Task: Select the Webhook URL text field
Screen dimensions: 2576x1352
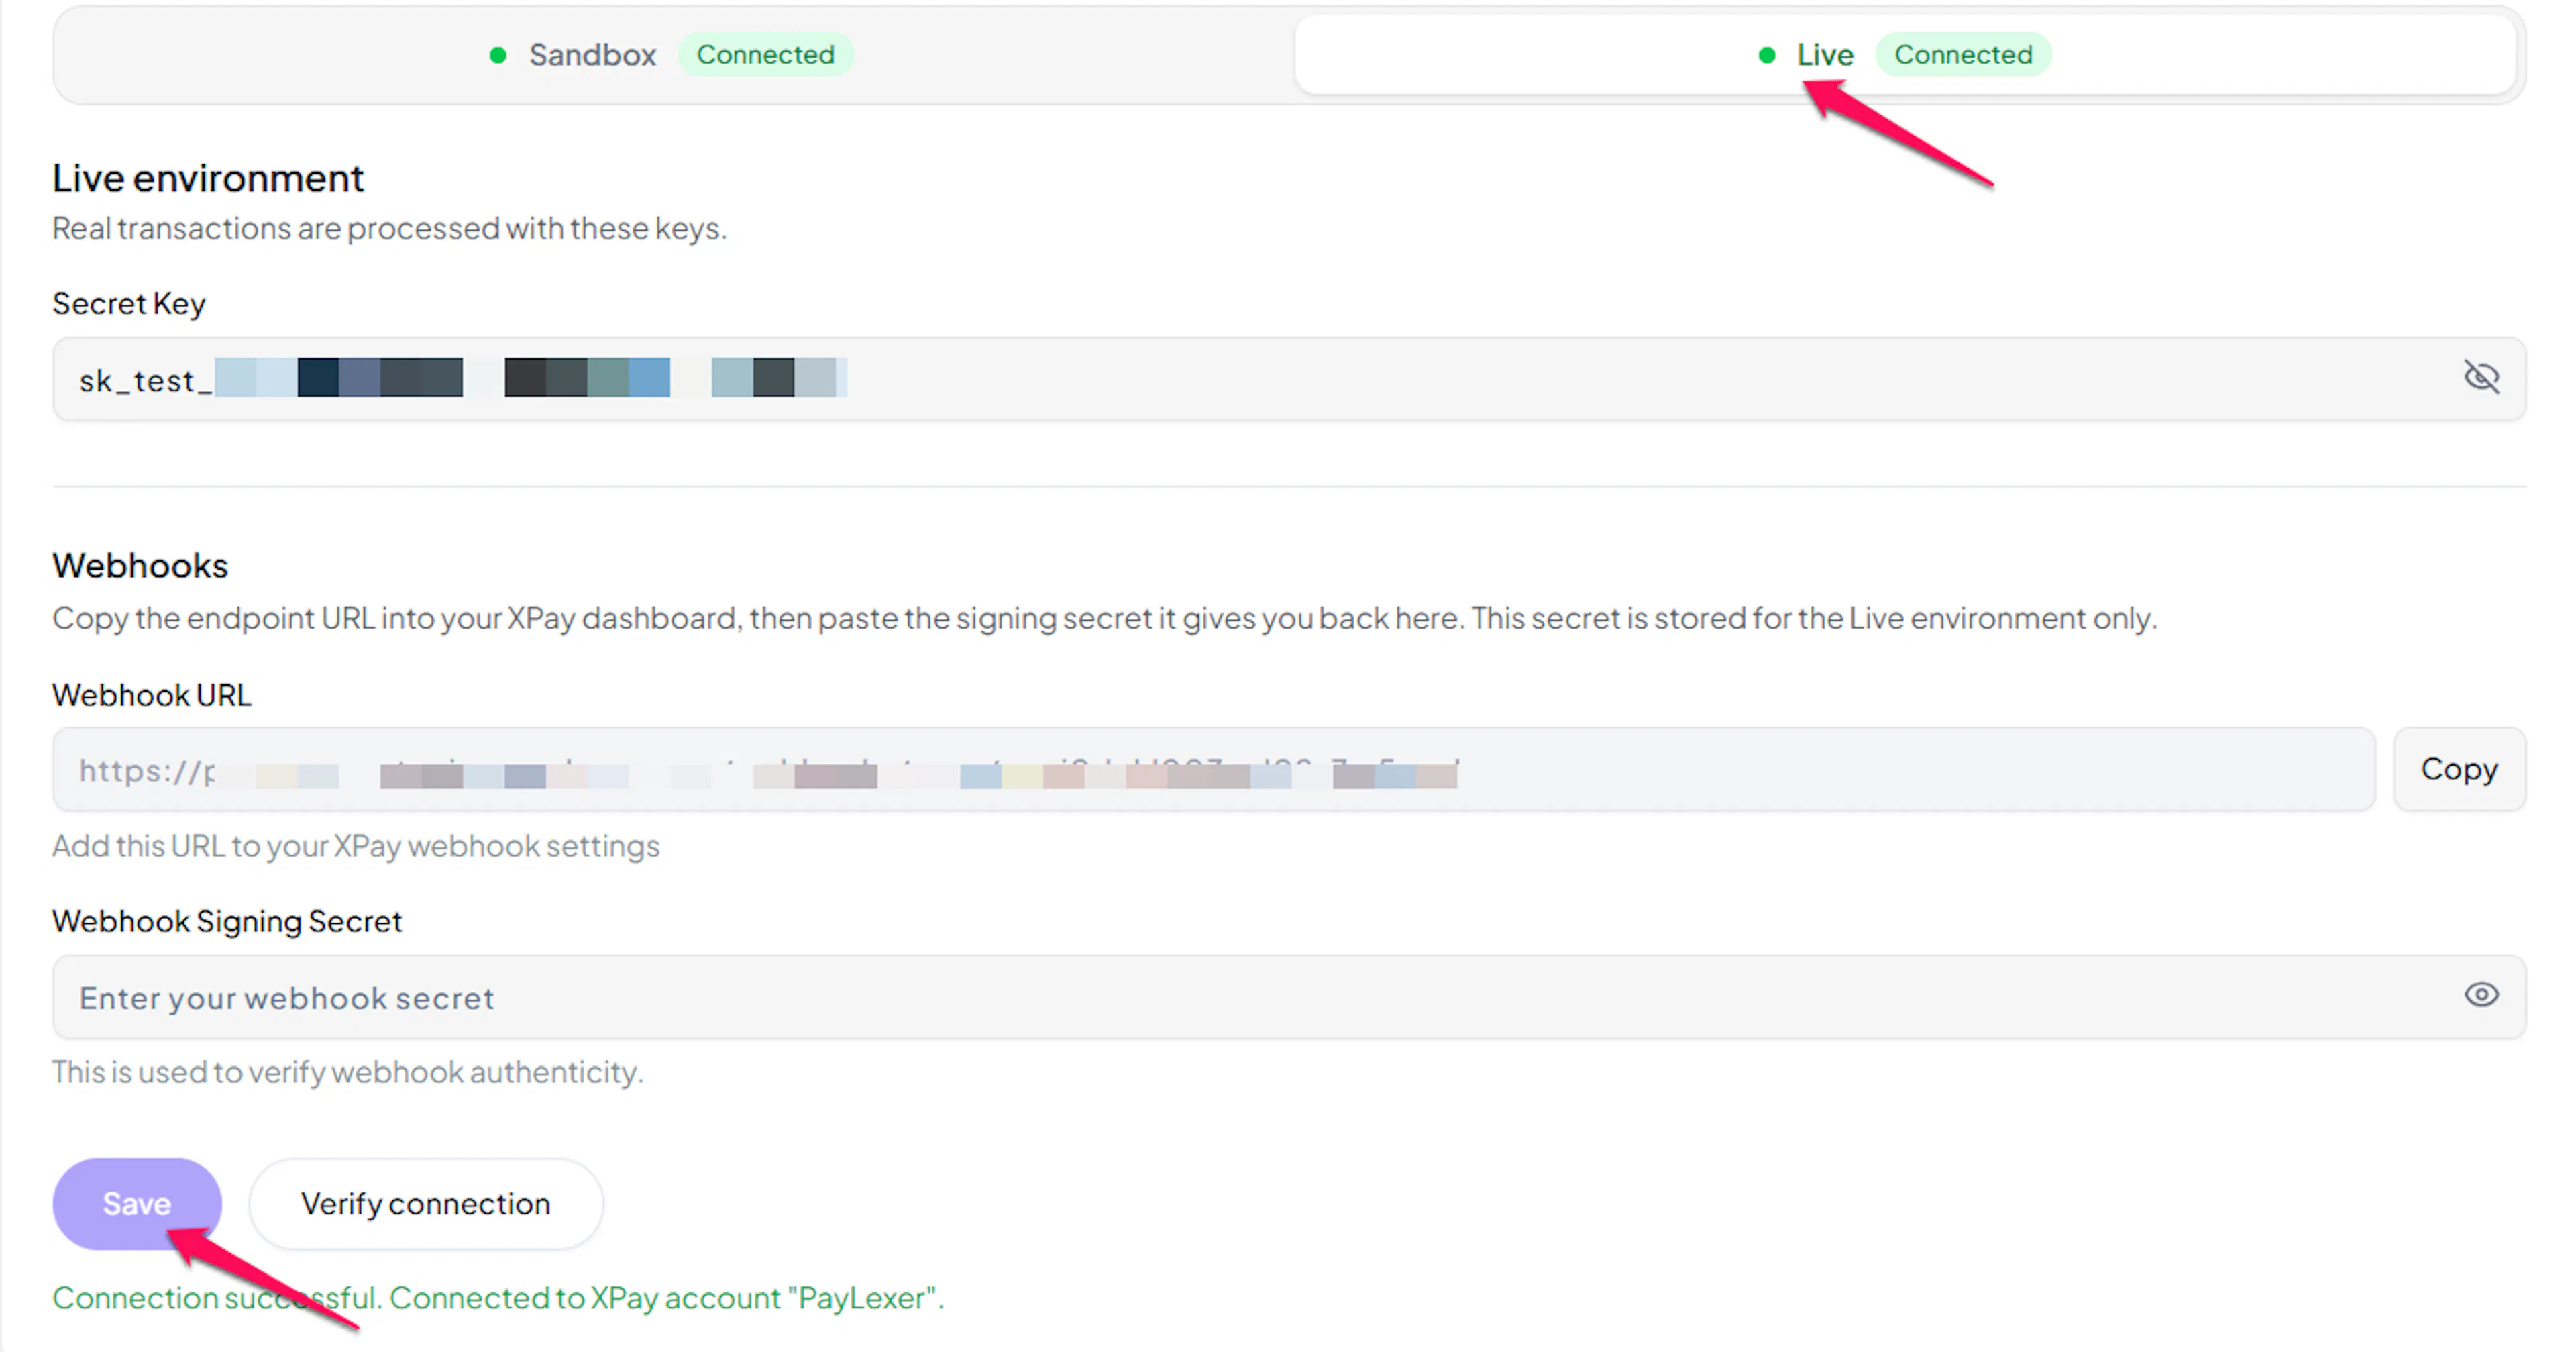Action: [x=1214, y=769]
